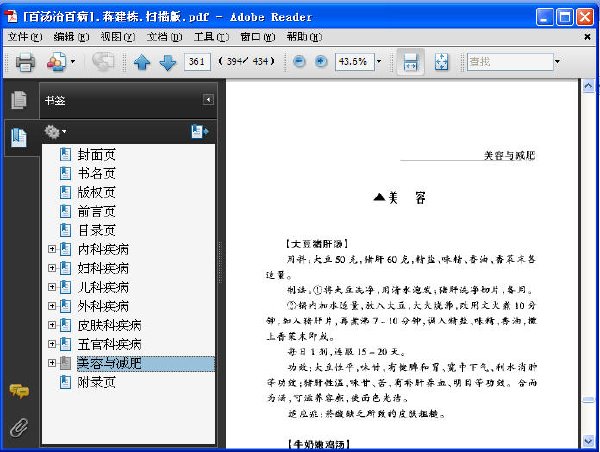
Task: Click the page number field showing 361
Action: click(x=197, y=61)
